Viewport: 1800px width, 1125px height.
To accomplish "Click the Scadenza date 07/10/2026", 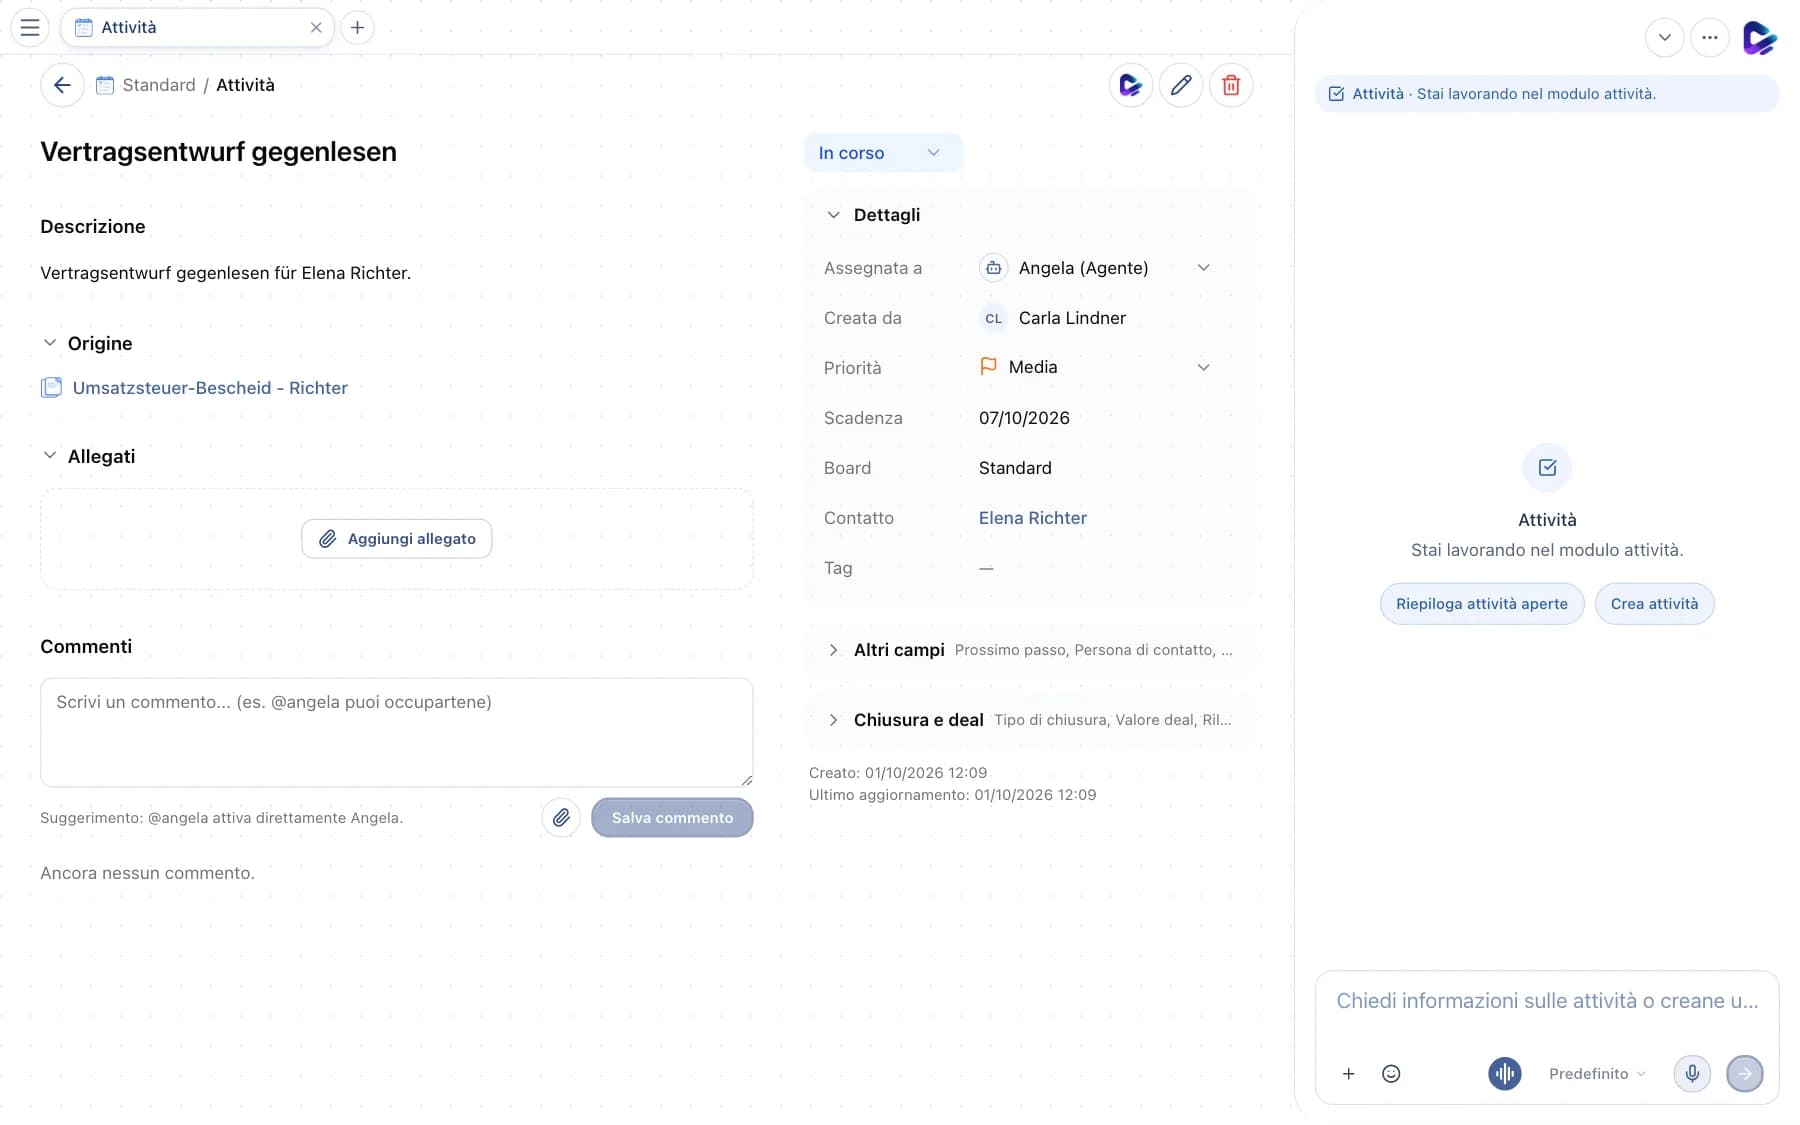I will click(x=1024, y=418).
